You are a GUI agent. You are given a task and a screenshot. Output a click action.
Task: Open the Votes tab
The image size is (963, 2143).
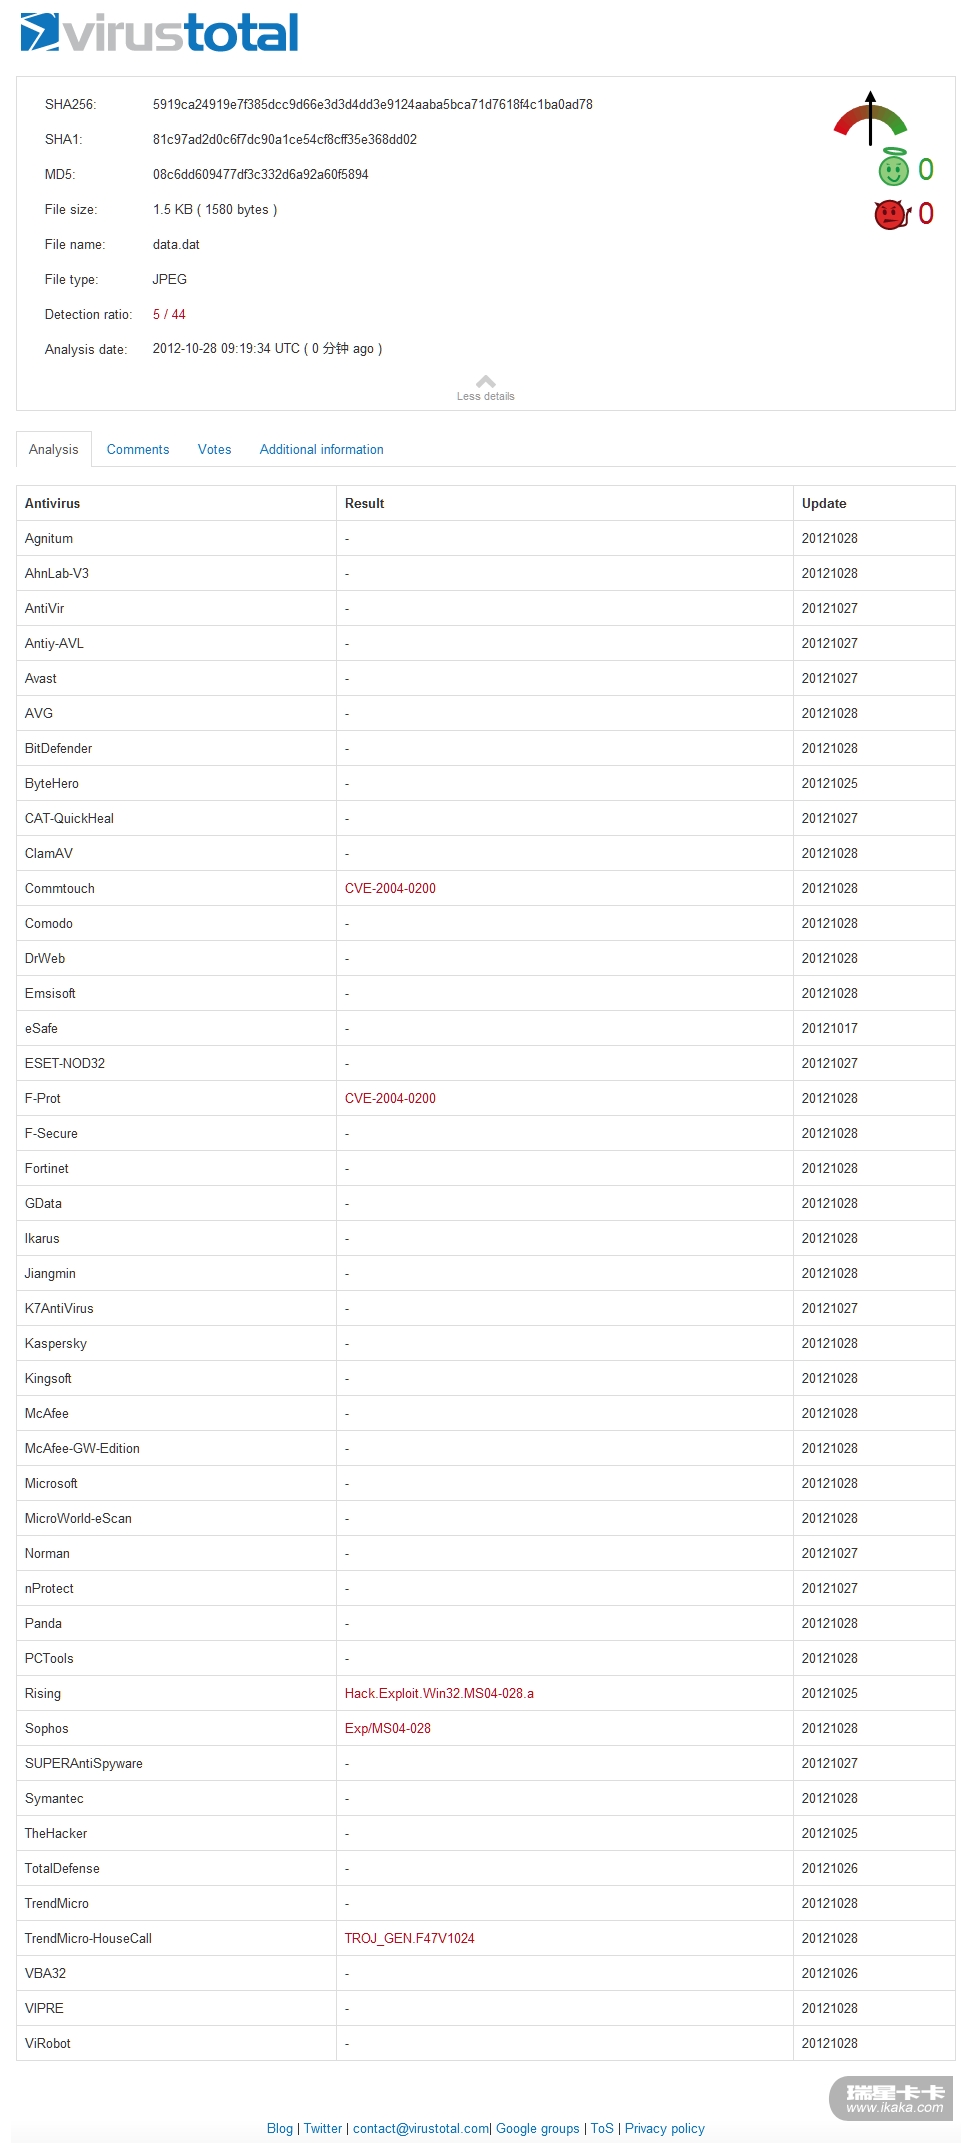pyautogui.click(x=214, y=450)
